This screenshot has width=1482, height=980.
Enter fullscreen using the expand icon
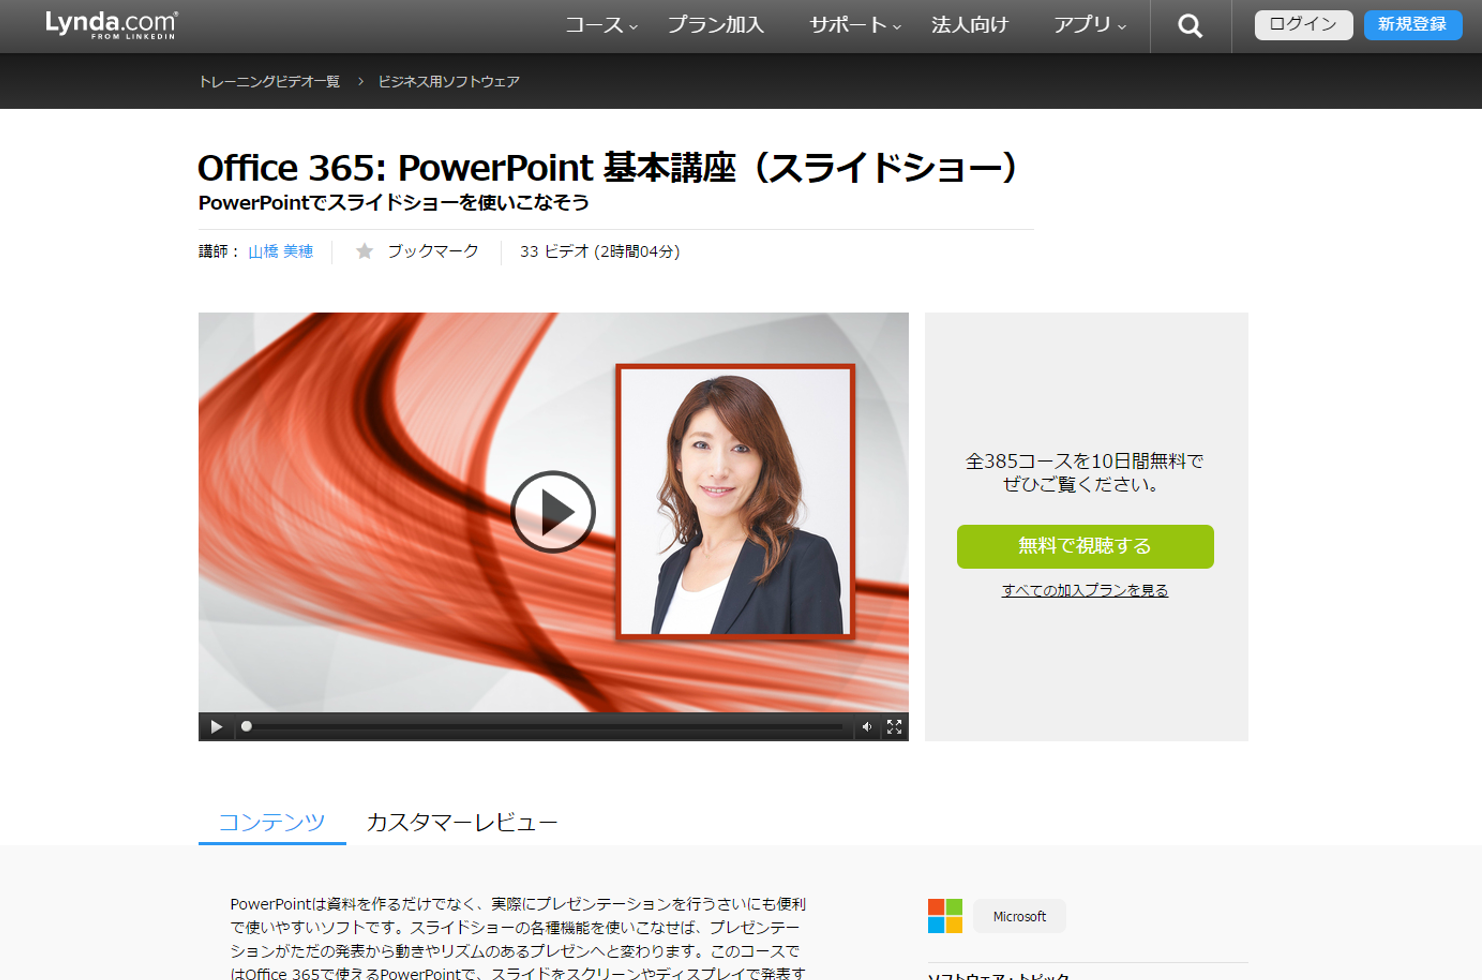(x=894, y=727)
